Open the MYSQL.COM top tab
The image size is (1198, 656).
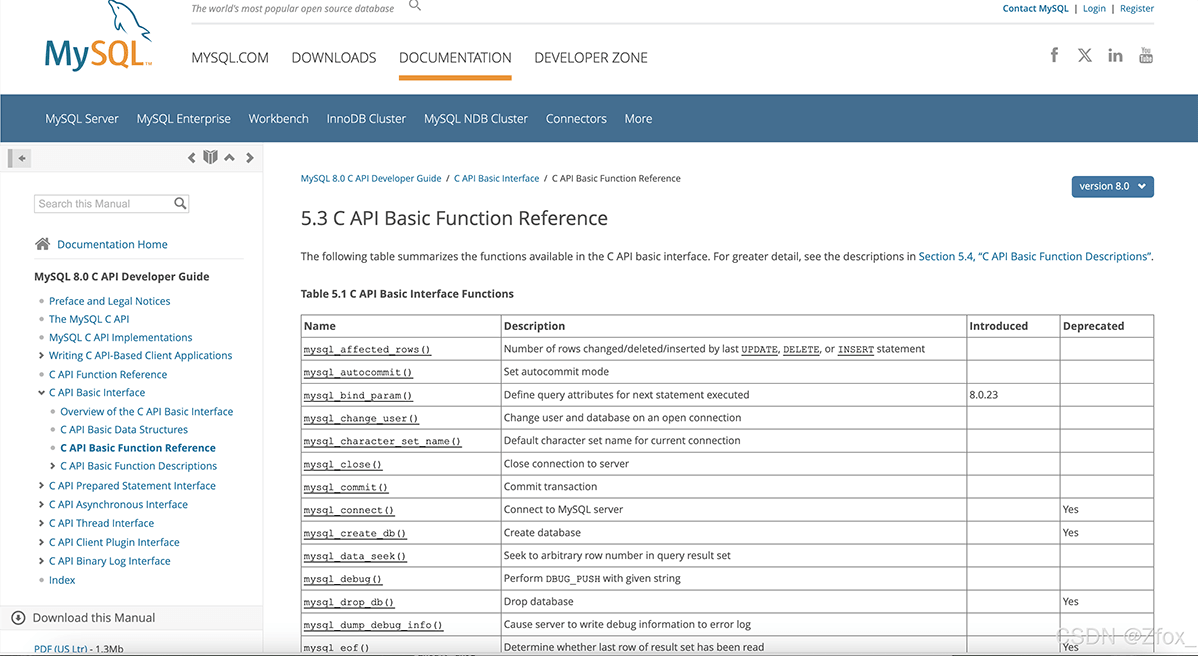230,58
